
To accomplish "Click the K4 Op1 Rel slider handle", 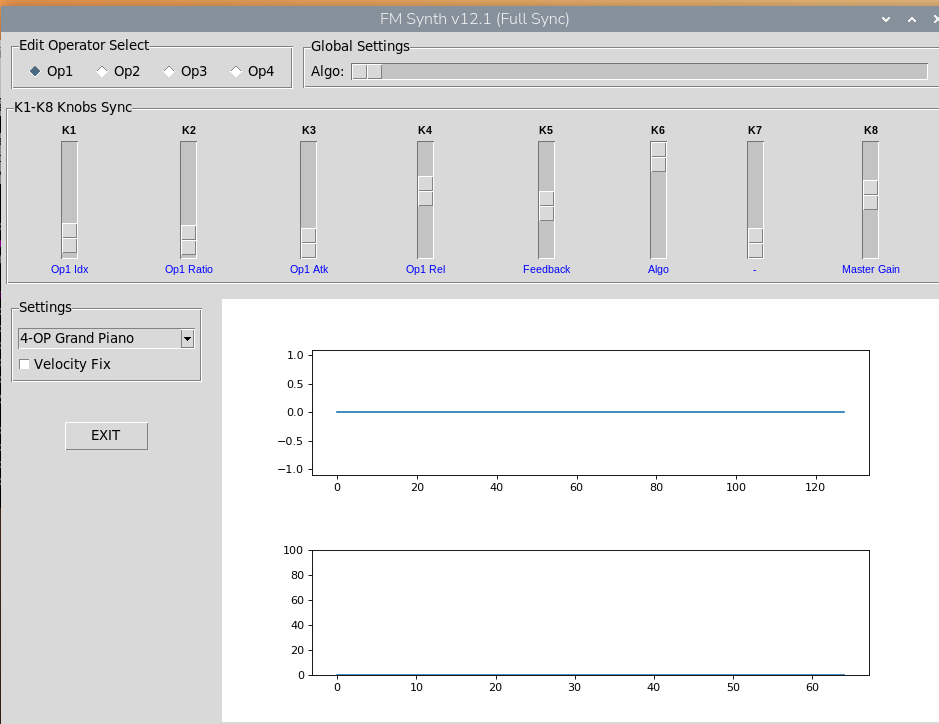I will click(x=425, y=191).
